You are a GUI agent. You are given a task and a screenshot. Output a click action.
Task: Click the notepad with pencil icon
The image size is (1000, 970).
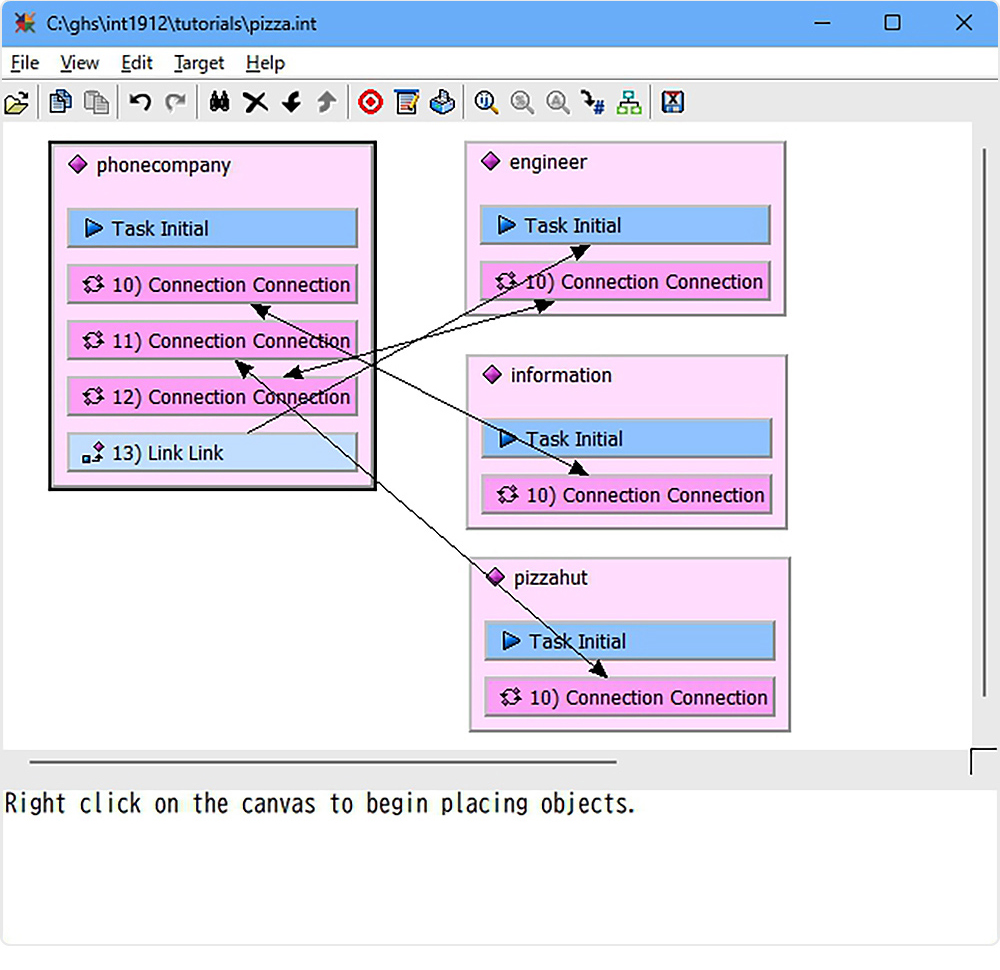(406, 102)
